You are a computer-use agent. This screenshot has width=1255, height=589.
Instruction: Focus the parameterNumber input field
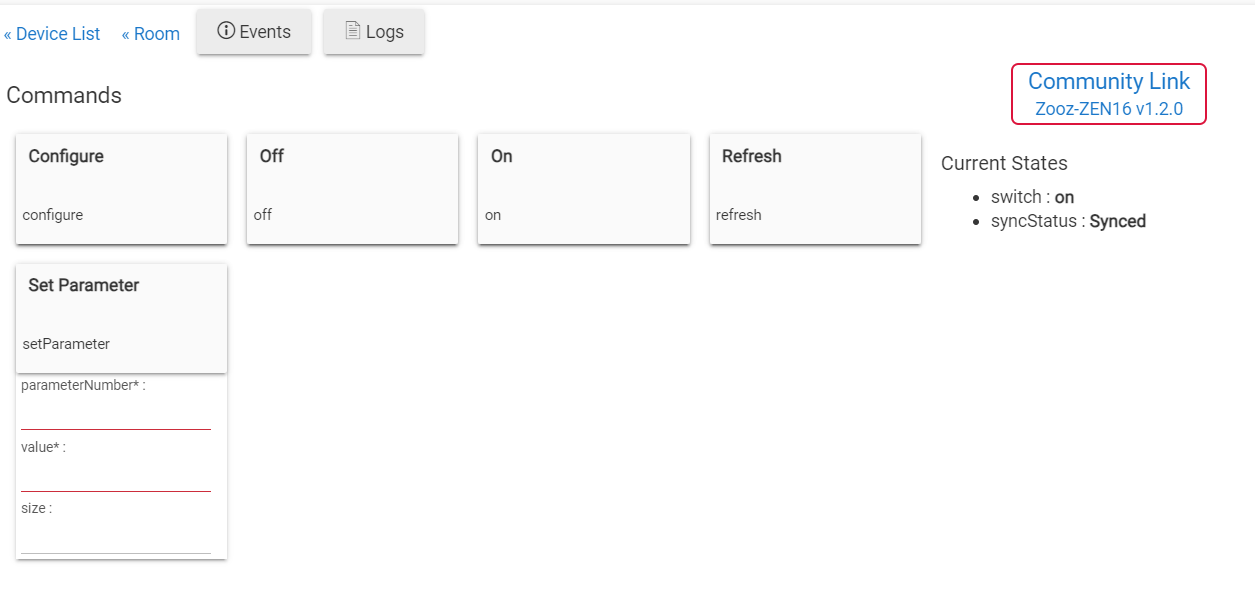[x=116, y=415]
